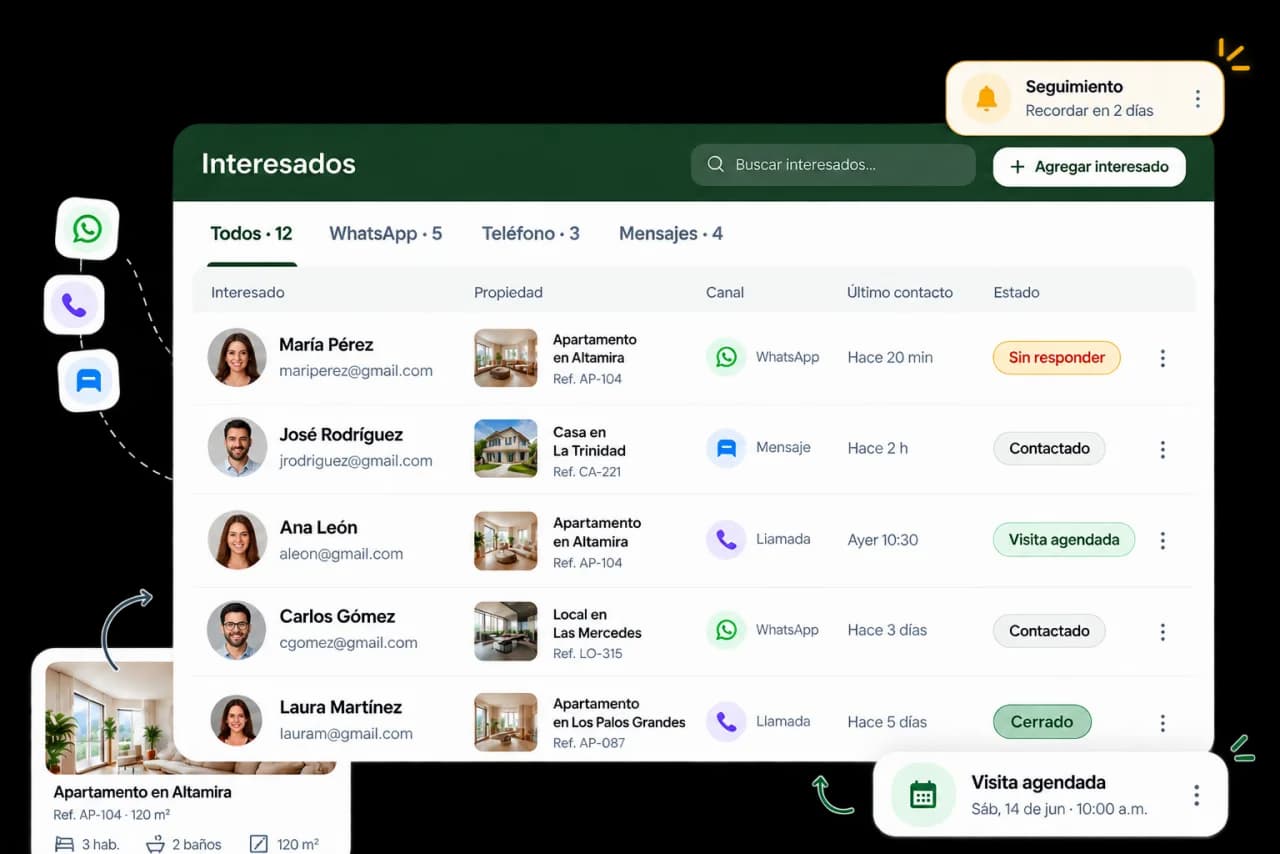
Task: Click the email aleon@gmail.com
Action: [x=341, y=553]
